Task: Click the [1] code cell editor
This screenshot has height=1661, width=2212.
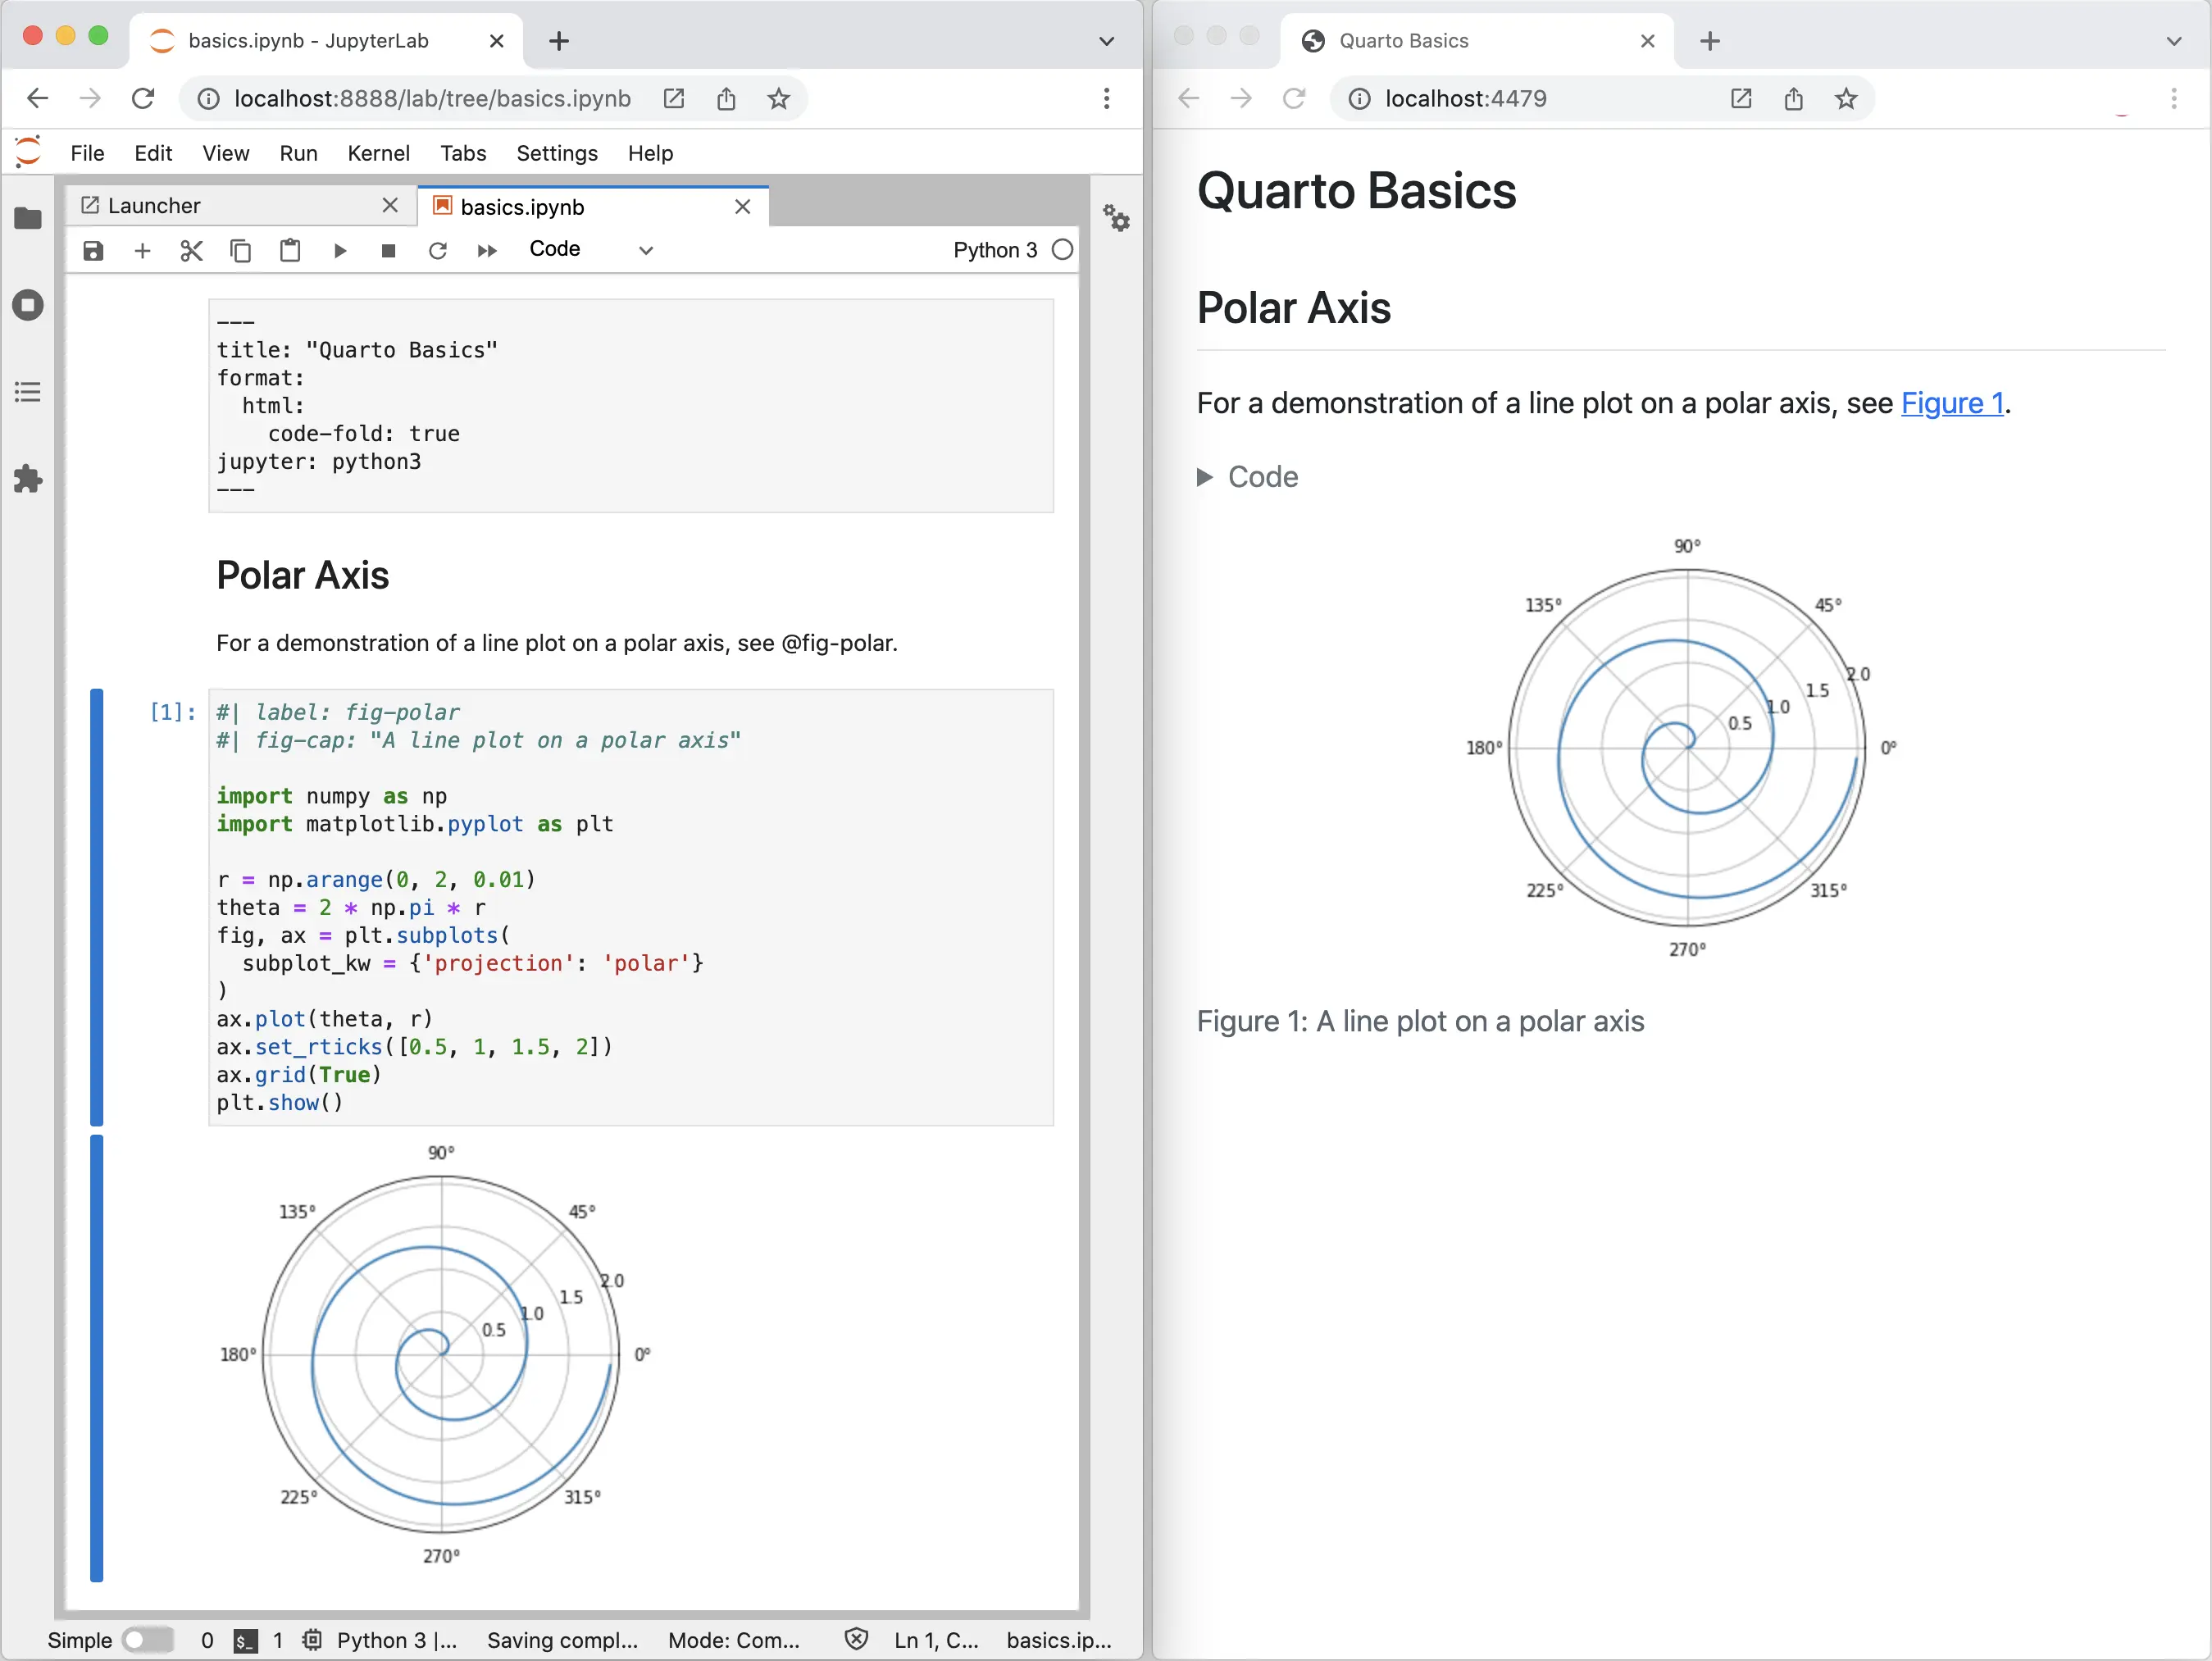Action: (631, 907)
